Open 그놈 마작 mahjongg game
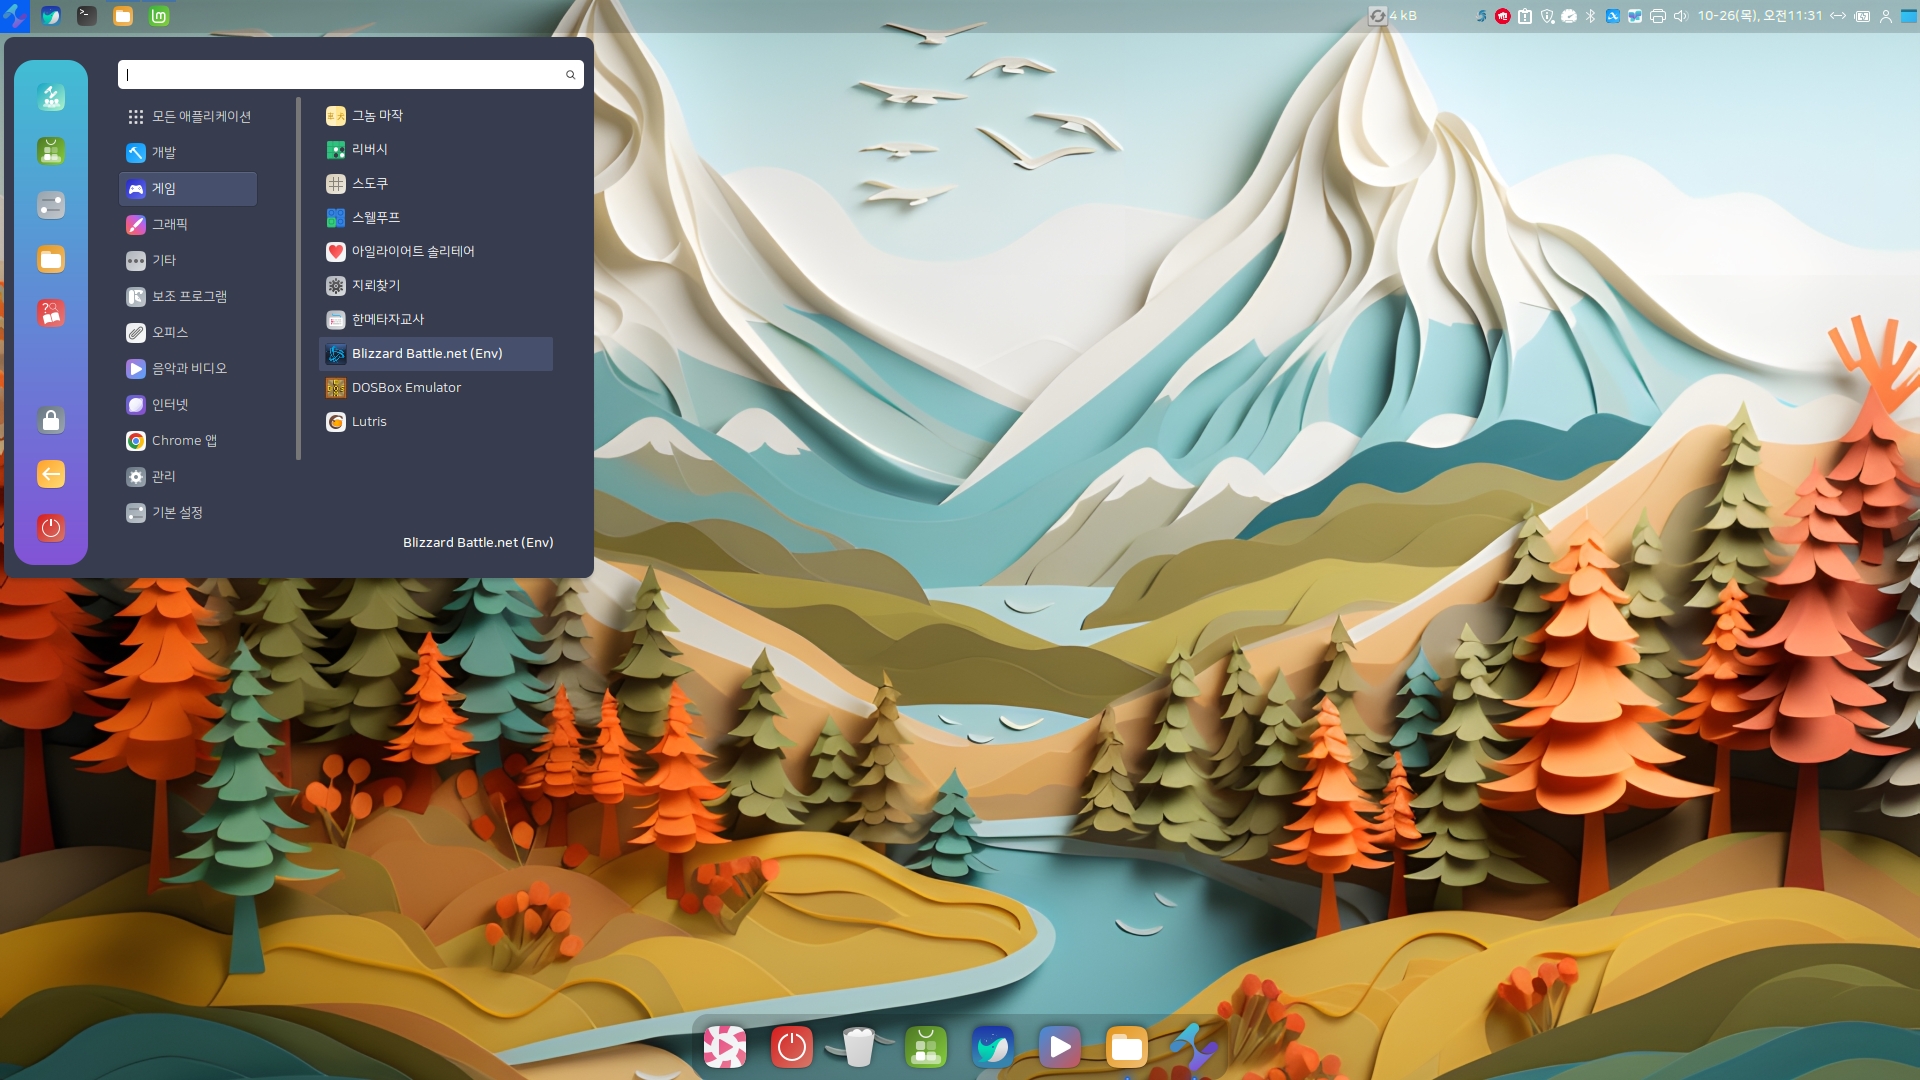1920x1080 pixels. tap(376, 116)
